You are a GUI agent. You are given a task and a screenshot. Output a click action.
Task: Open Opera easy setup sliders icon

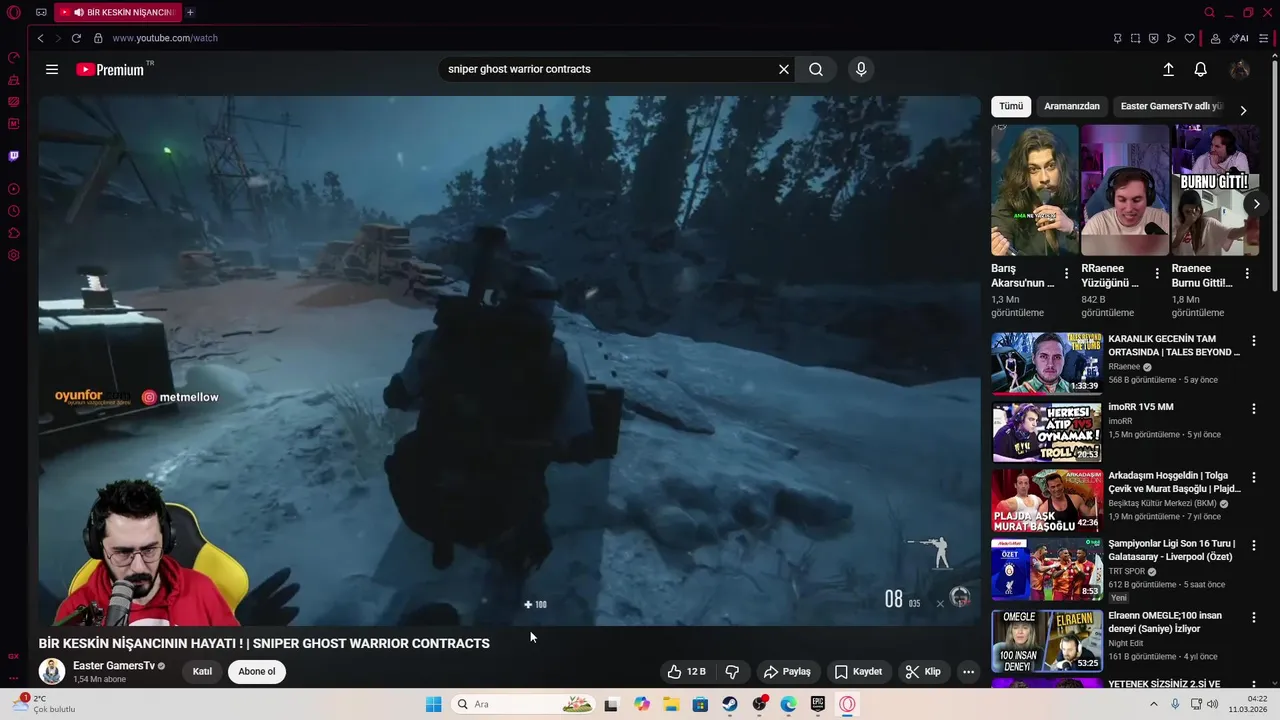click(1264, 38)
